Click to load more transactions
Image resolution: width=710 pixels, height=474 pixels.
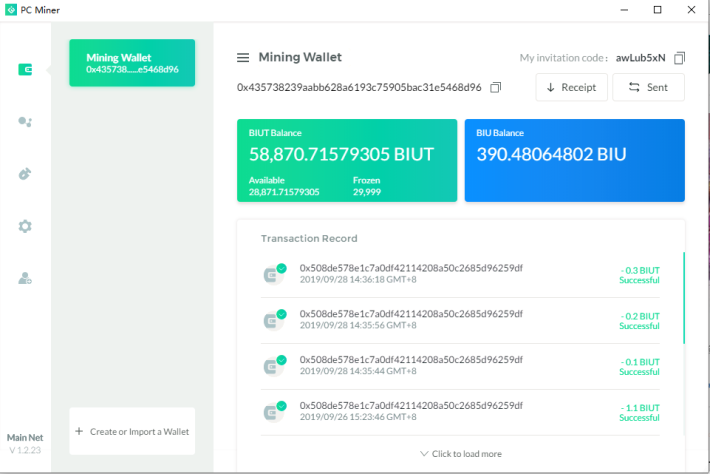(461, 454)
